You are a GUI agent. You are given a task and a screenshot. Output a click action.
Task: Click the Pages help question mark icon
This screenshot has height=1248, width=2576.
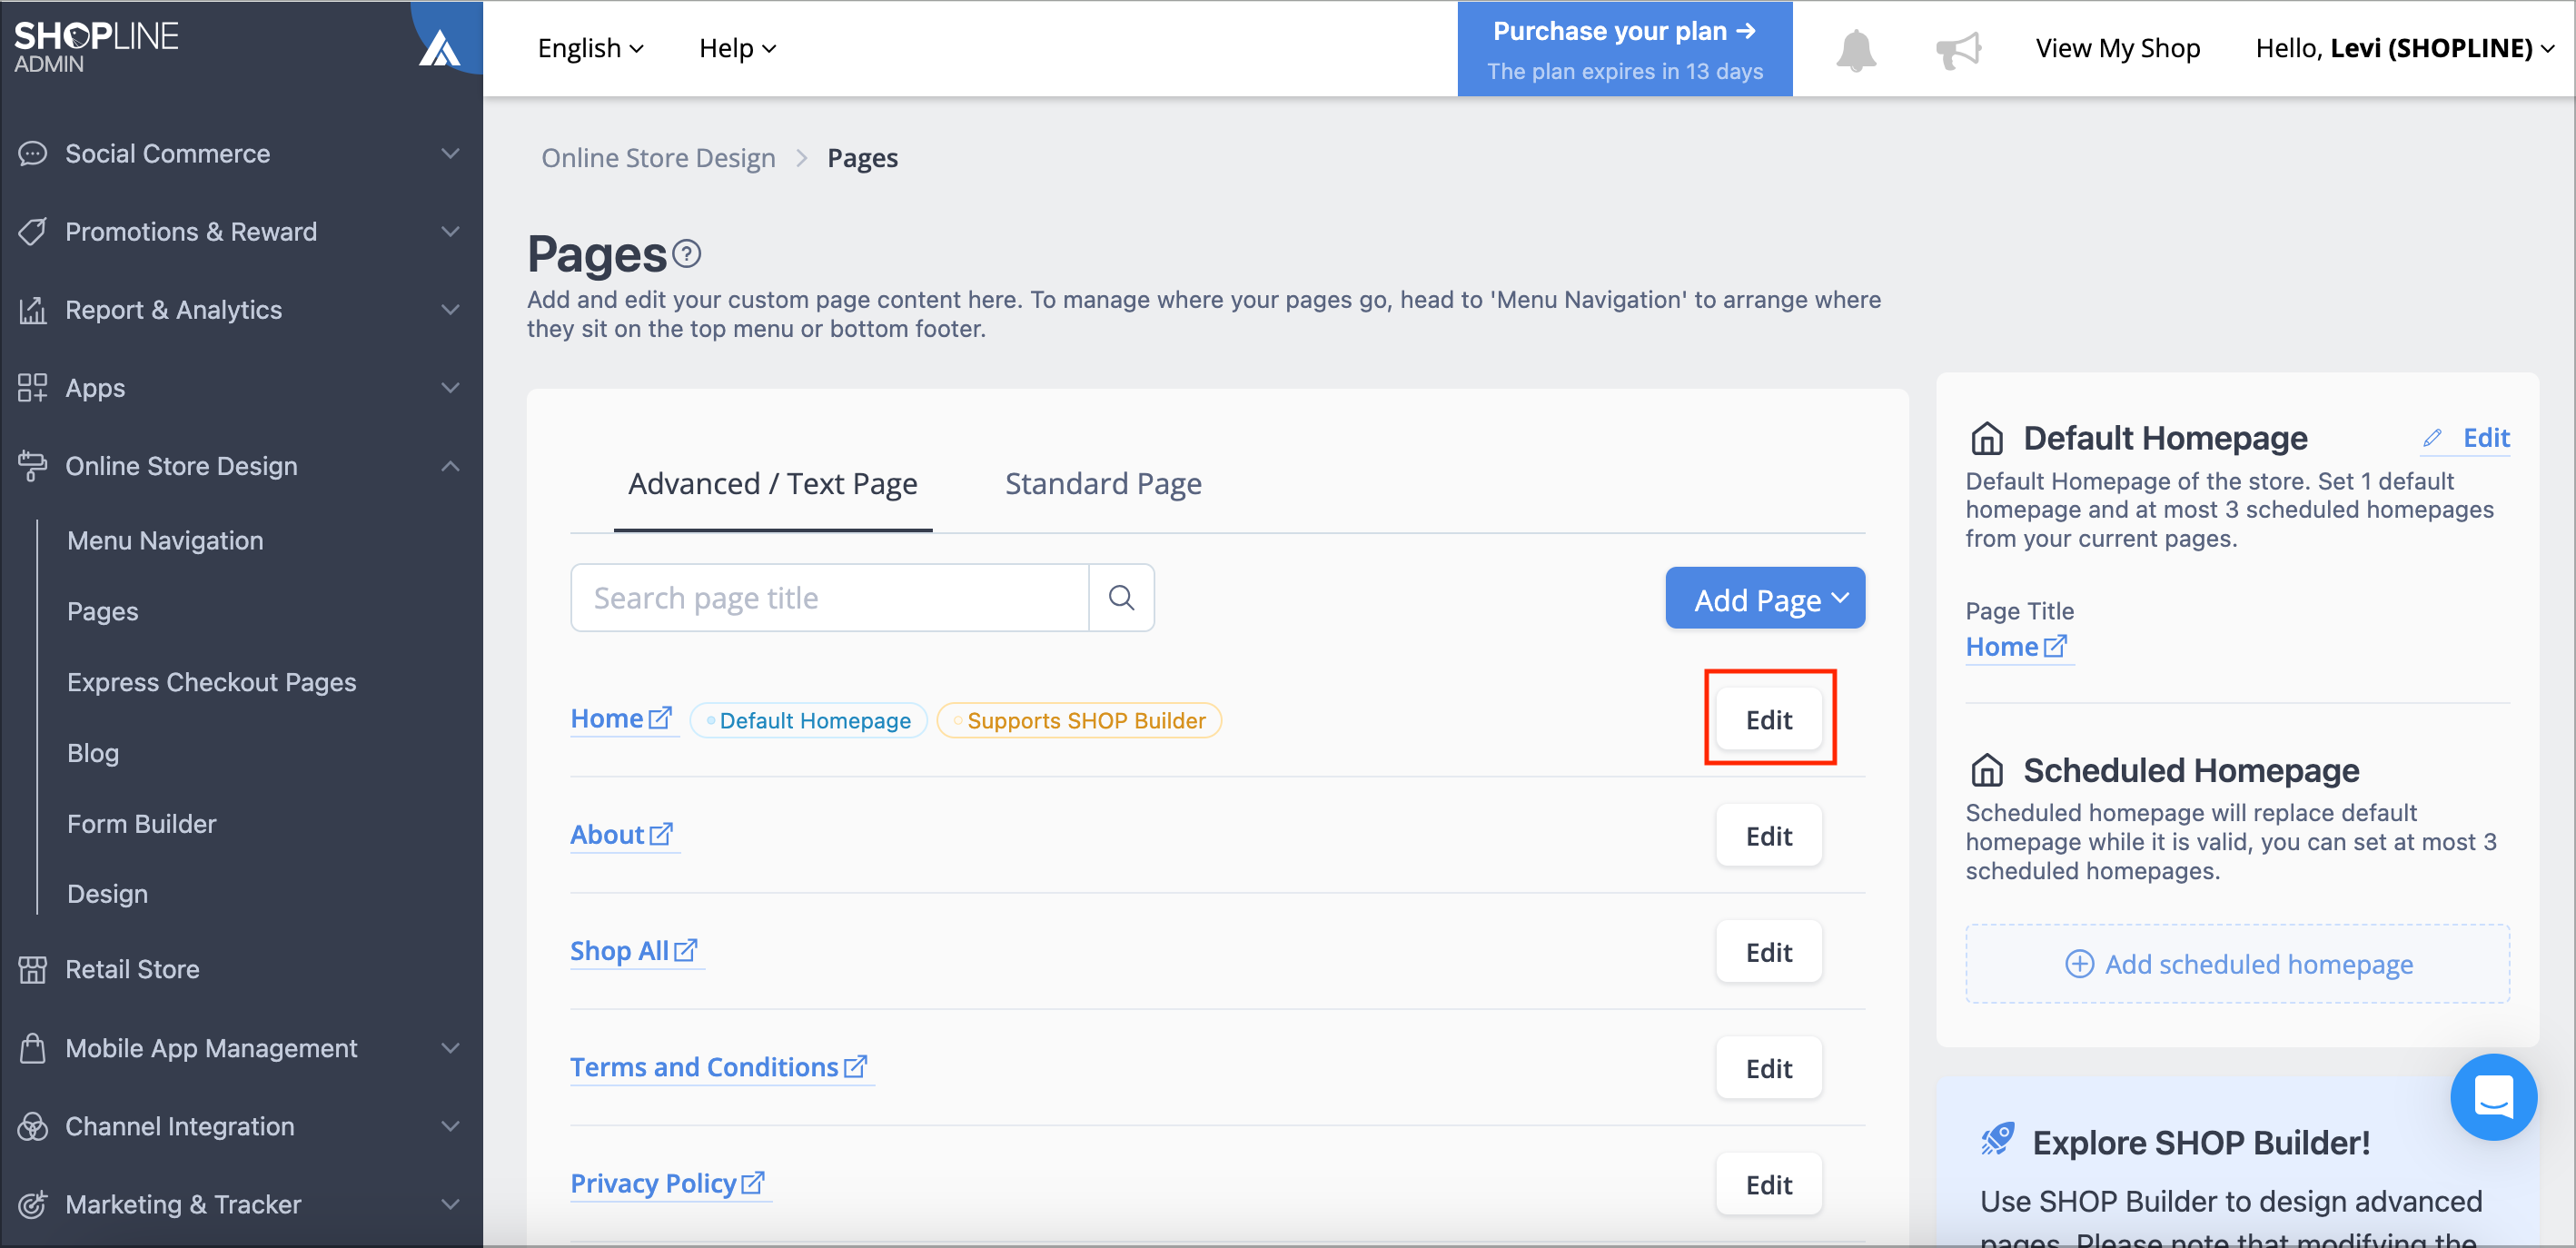686,254
